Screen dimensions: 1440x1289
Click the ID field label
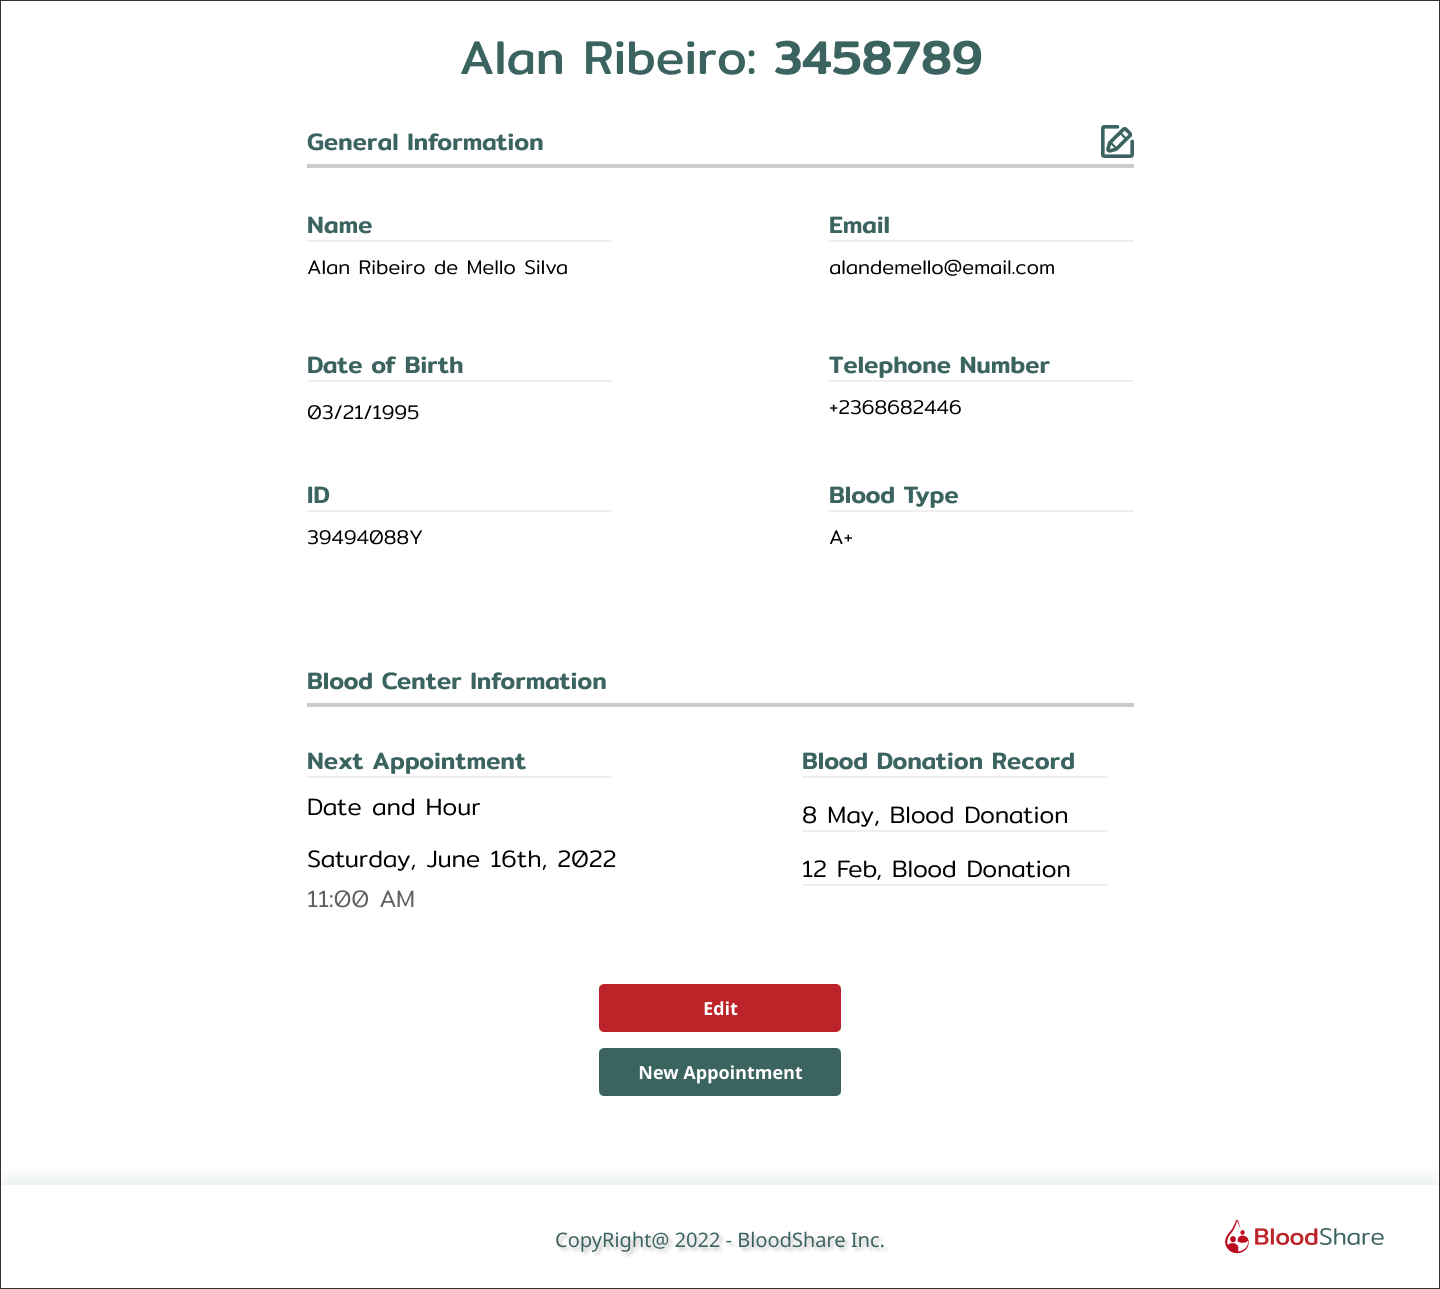click(x=318, y=495)
